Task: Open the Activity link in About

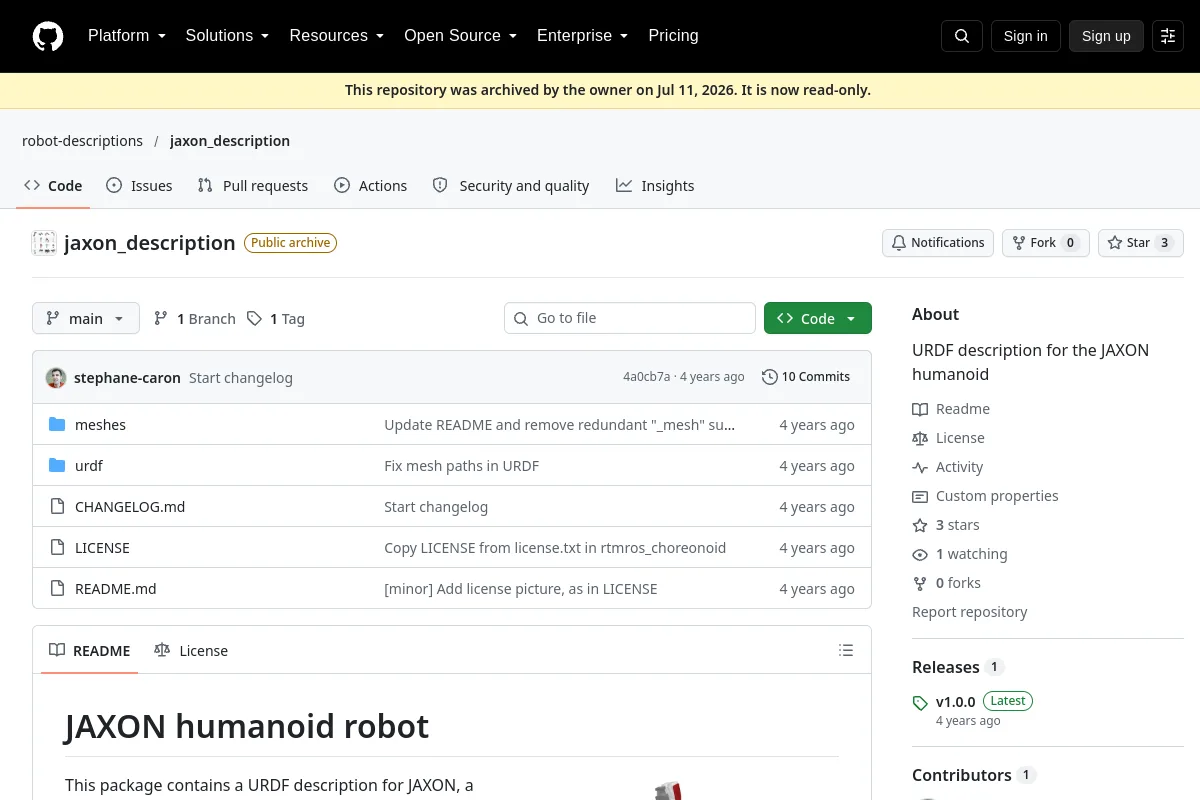Action: (948, 467)
